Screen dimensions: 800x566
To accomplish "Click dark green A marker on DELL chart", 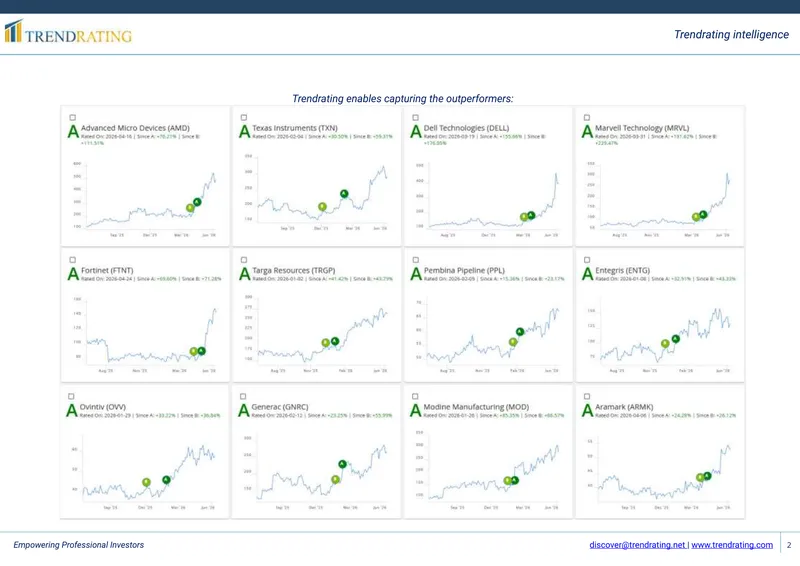I will click(531, 215).
